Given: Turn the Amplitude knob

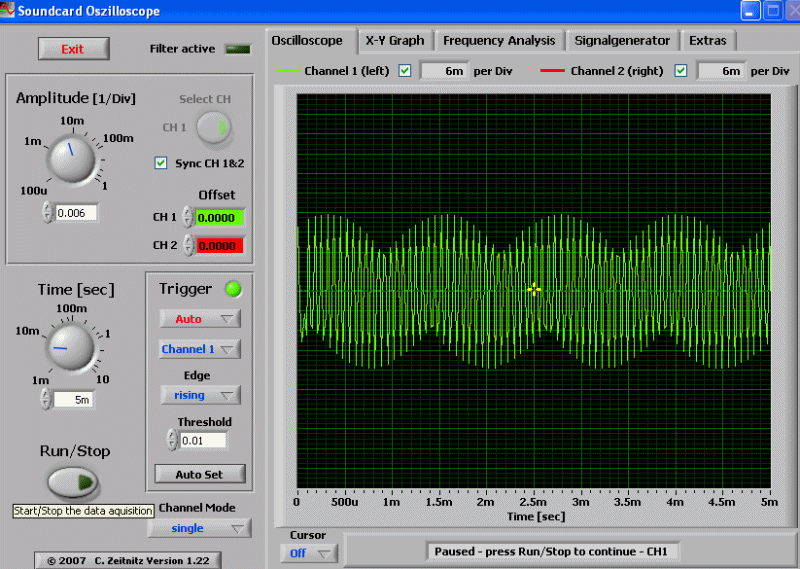Looking at the screenshot, I should [71, 159].
